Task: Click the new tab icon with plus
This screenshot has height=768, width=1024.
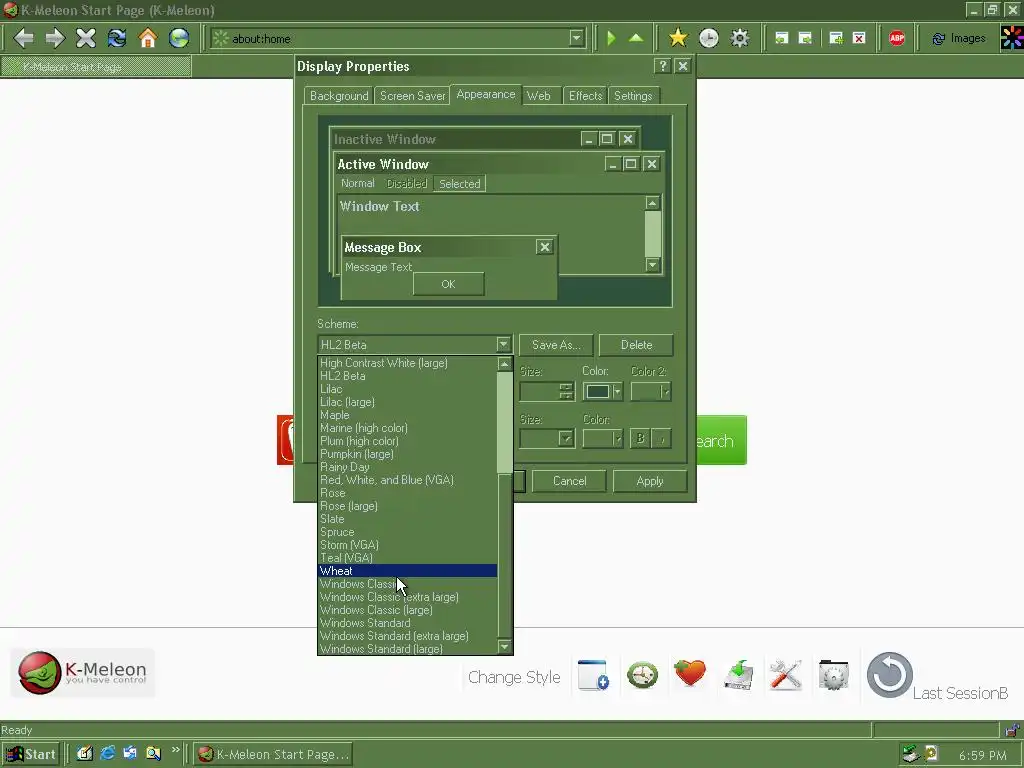Action: (836, 38)
